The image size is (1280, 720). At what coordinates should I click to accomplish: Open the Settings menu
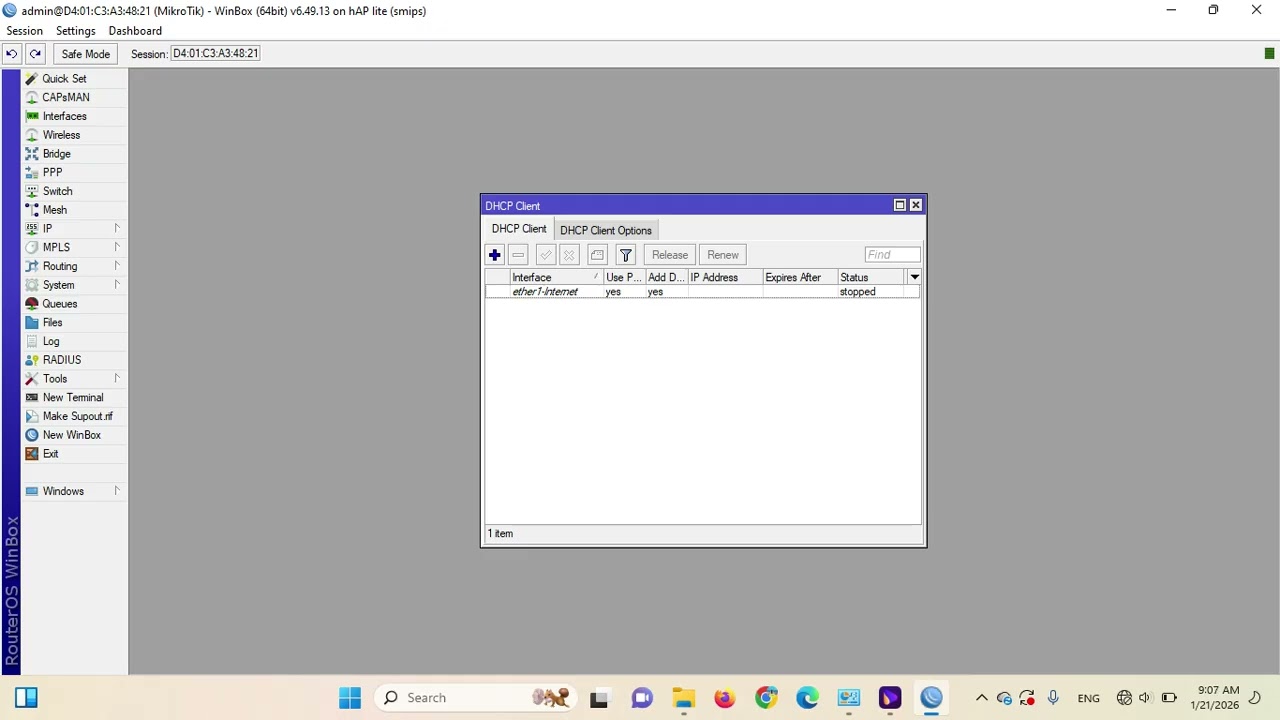pos(76,31)
